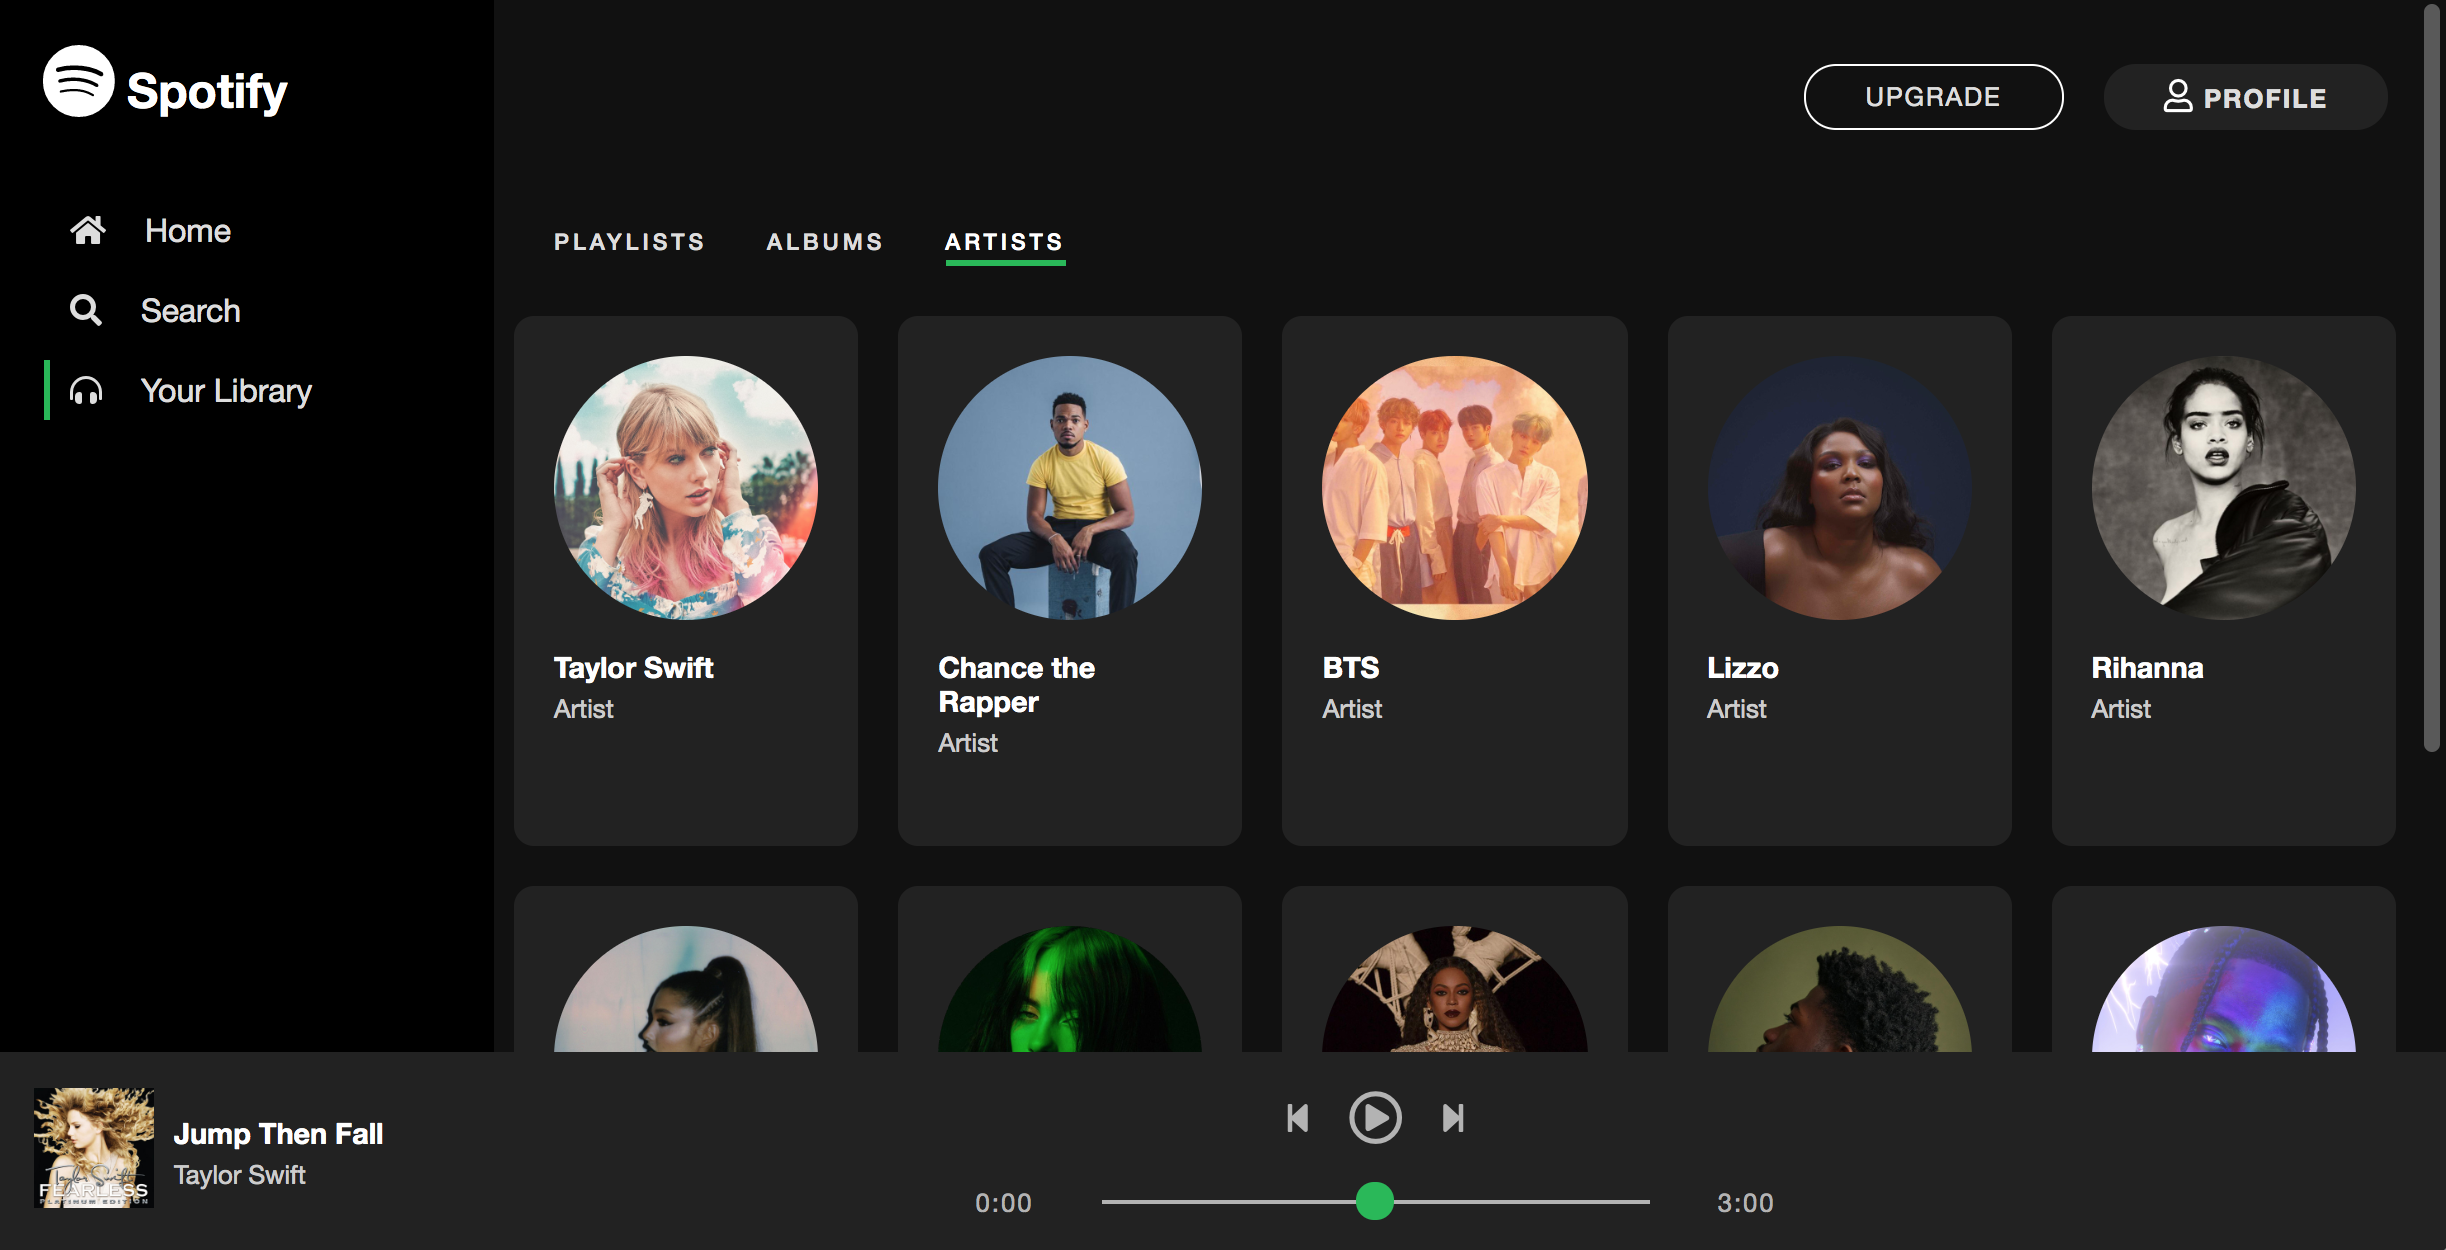Click the Jump Then Fall song title
Viewport: 2446px width, 1250px height.
278,1134
